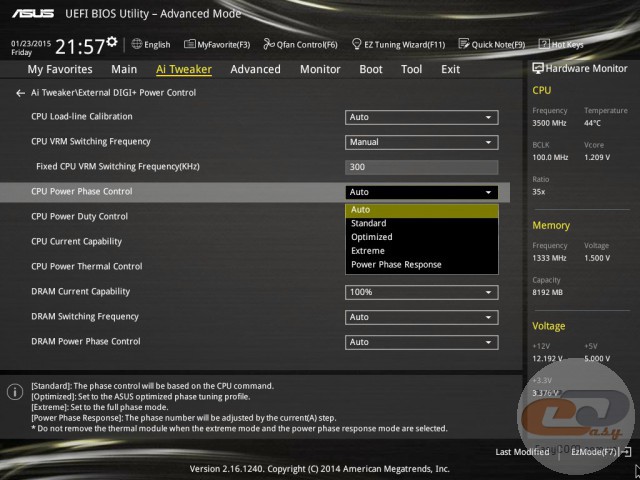Click the 35x ratio value
The height and width of the screenshot is (480, 640).
539,192
